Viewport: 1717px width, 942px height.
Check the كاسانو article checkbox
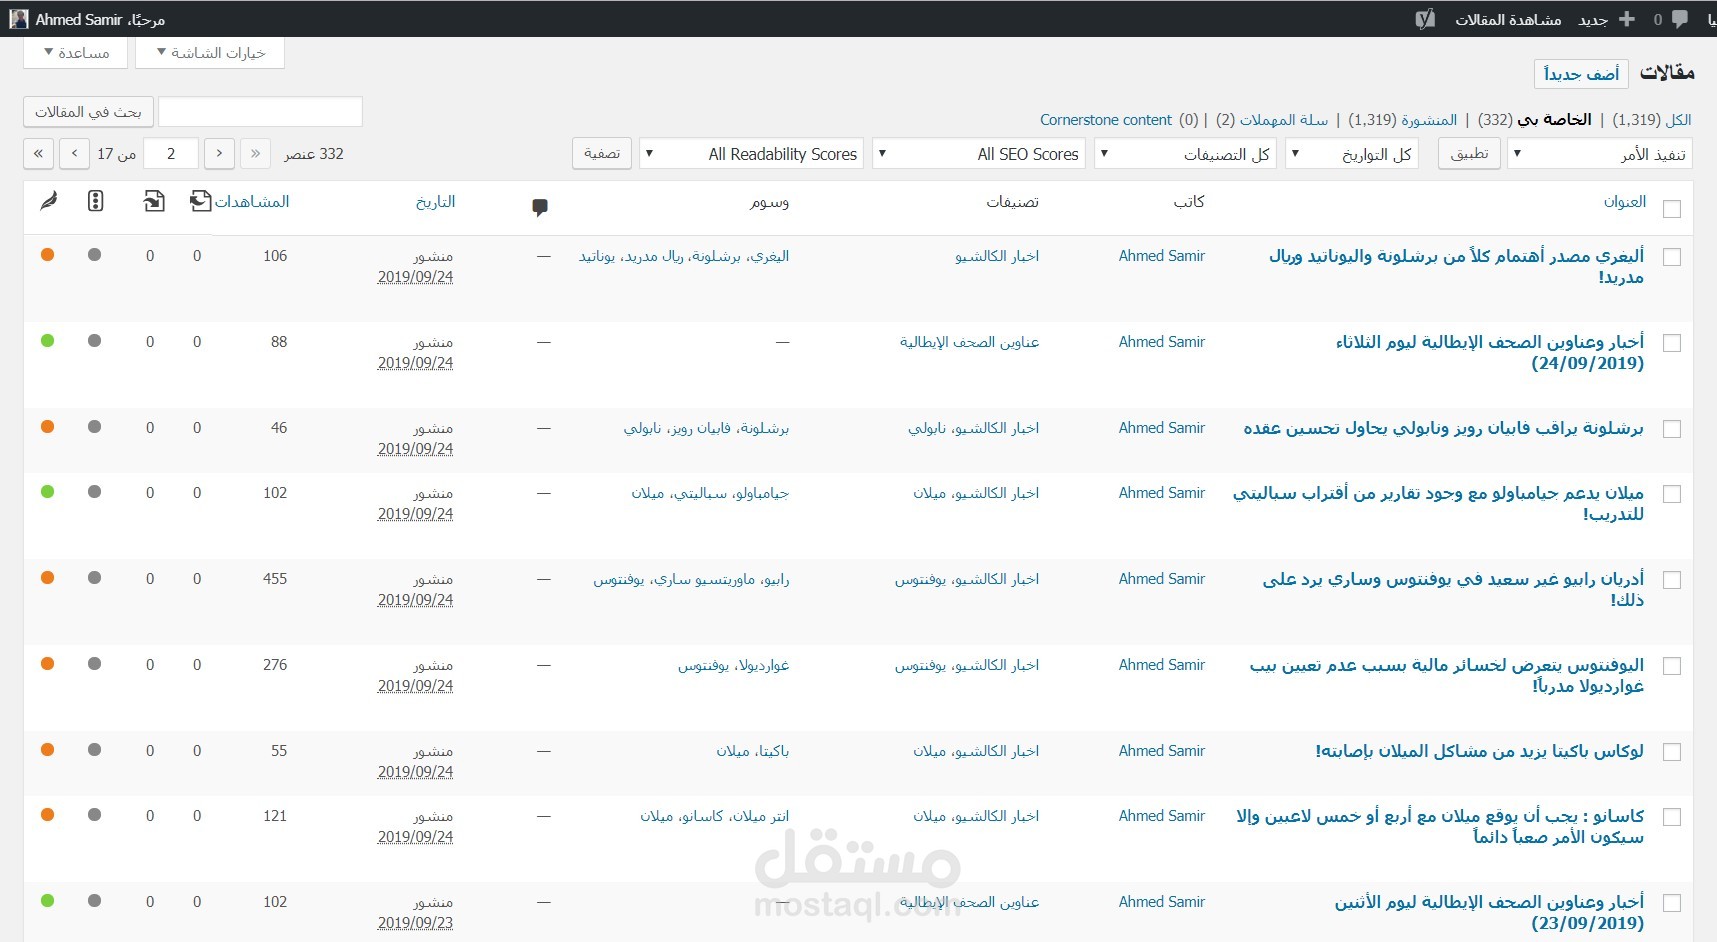click(x=1672, y=817)
